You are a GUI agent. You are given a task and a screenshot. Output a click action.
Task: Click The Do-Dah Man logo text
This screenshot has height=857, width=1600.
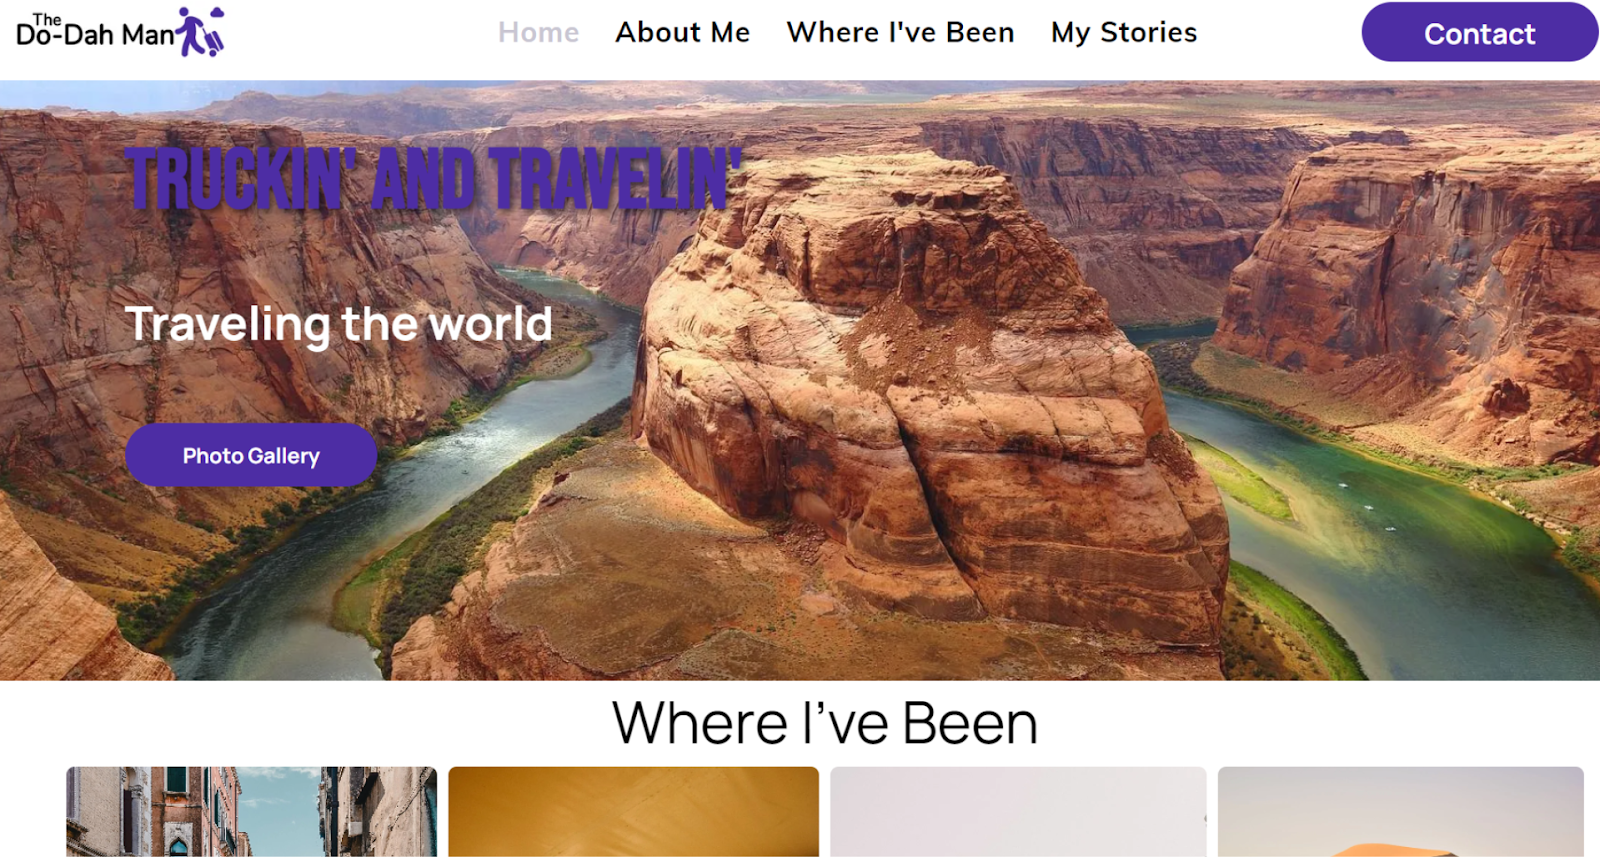click(x=95, y=31)
